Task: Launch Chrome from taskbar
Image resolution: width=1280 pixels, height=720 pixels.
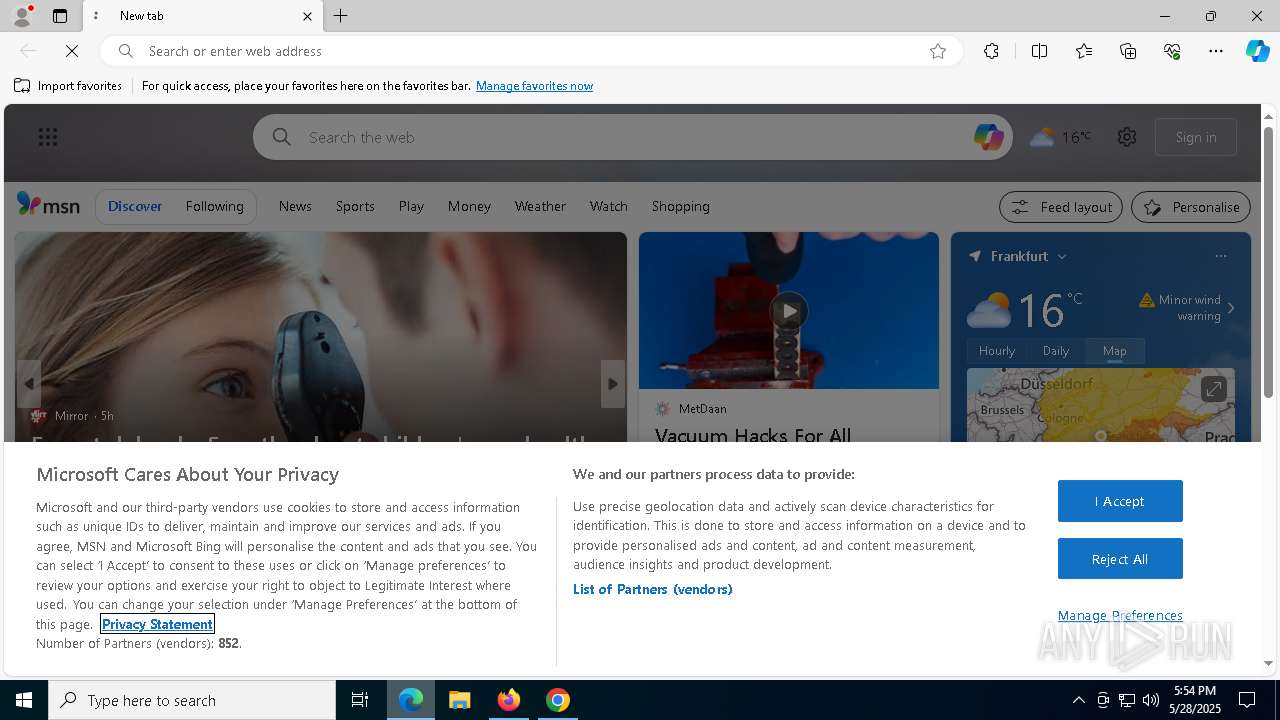Action: tap(558, 700)
